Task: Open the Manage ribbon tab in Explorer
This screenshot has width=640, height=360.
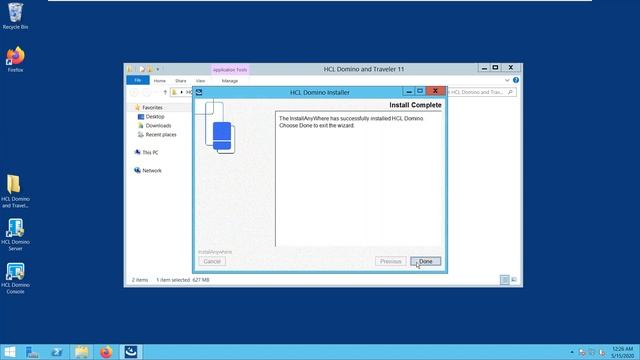Action: coord(230,81)
